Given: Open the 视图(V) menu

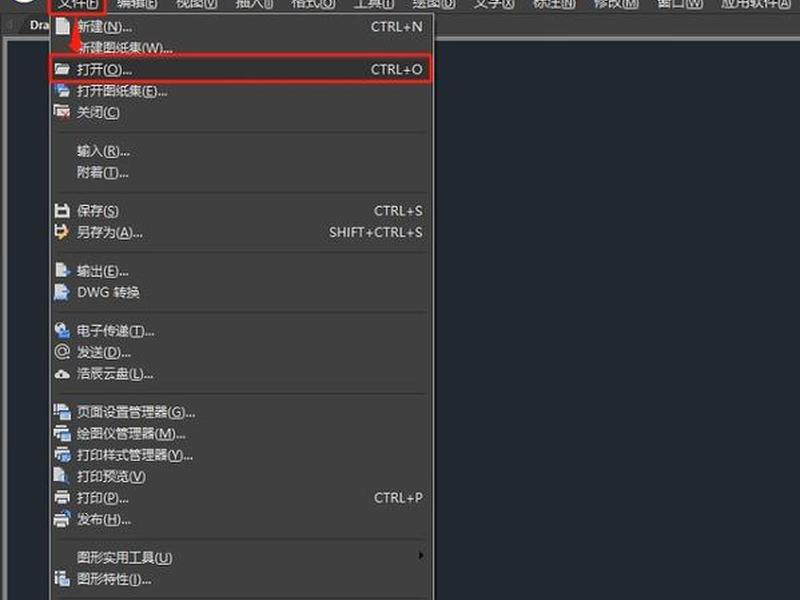Looking at the screenshot, I should [196, 4].
